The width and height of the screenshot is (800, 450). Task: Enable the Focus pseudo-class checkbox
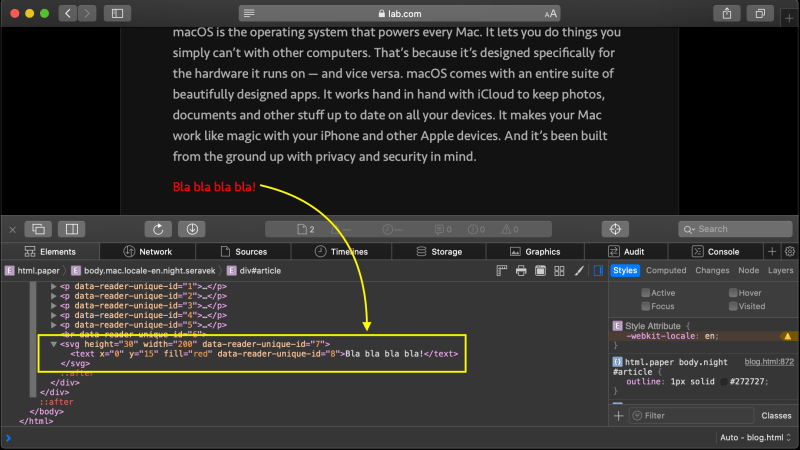coord(645,306)
